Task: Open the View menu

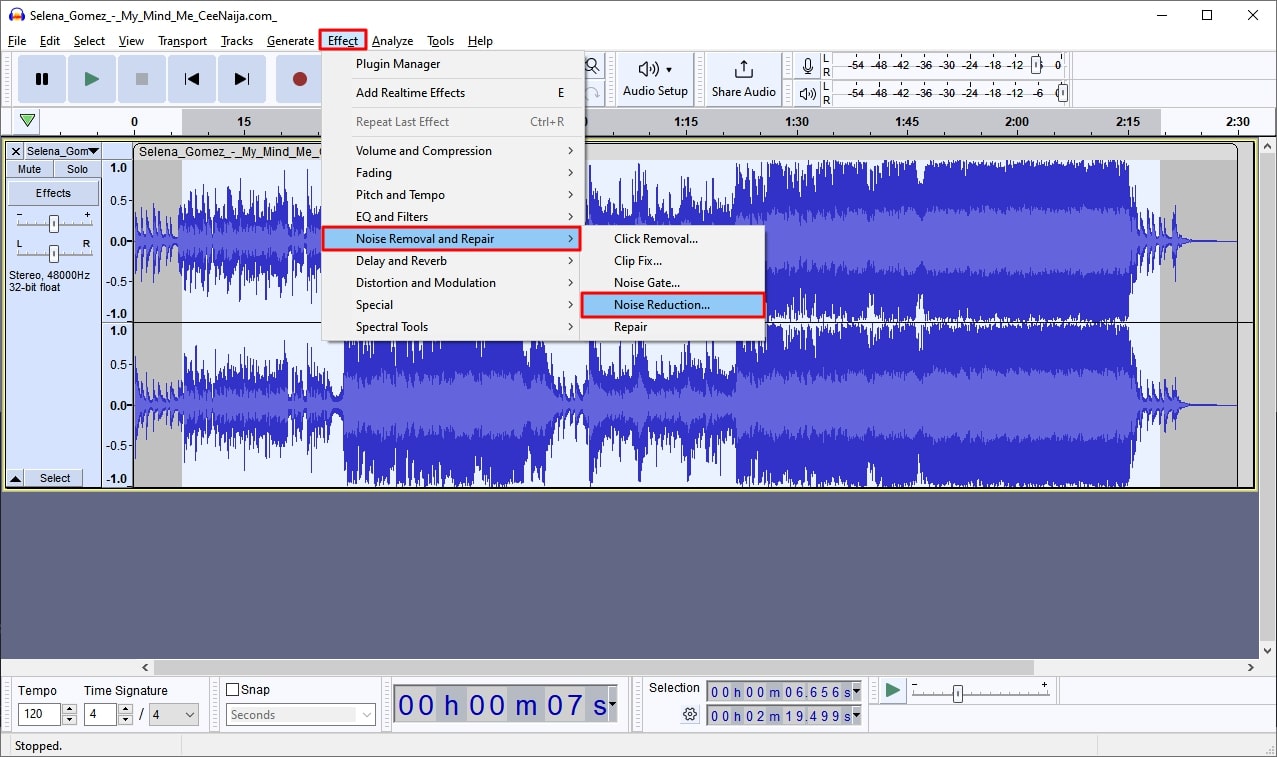Action: coord(131,41)
